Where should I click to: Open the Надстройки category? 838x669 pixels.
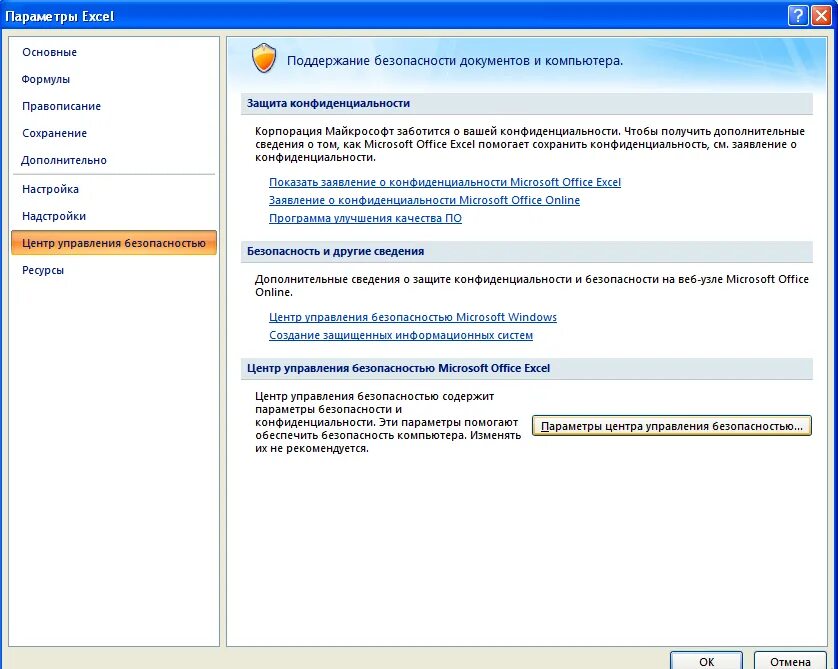point(53,216)
